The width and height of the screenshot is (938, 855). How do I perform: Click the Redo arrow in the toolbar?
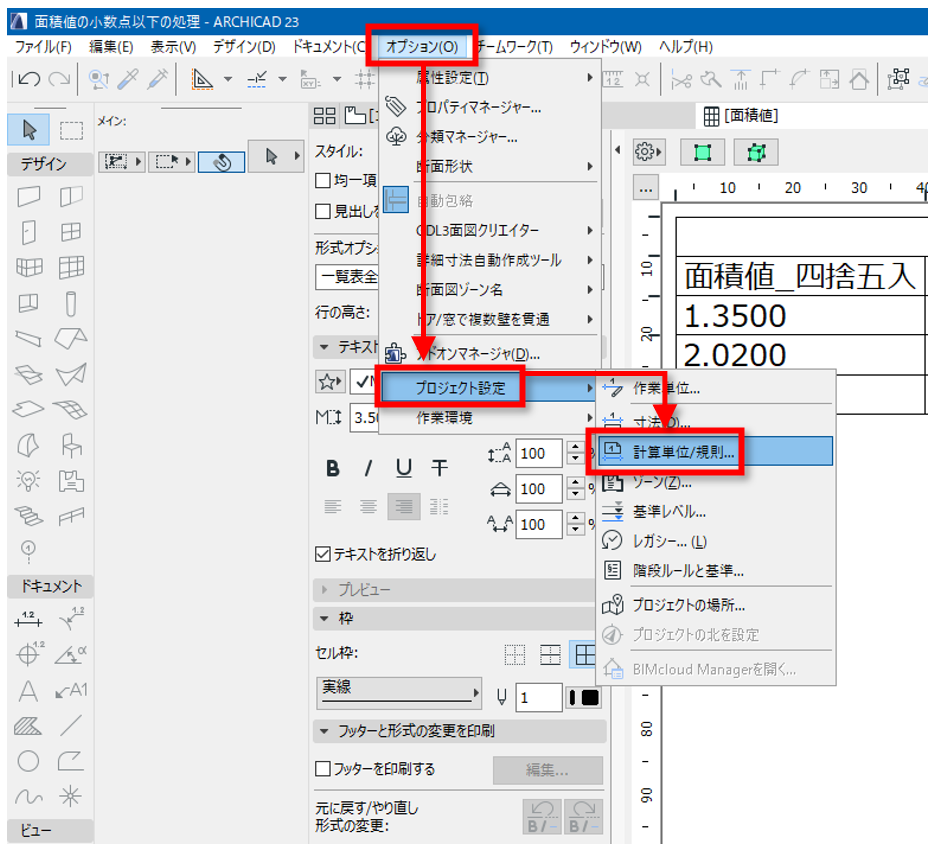59,79
